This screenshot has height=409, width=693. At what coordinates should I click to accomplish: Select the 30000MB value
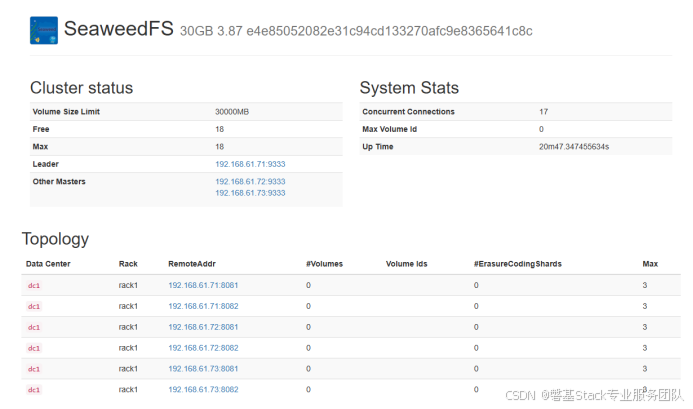pyautogui.click(x=232, y=112)
